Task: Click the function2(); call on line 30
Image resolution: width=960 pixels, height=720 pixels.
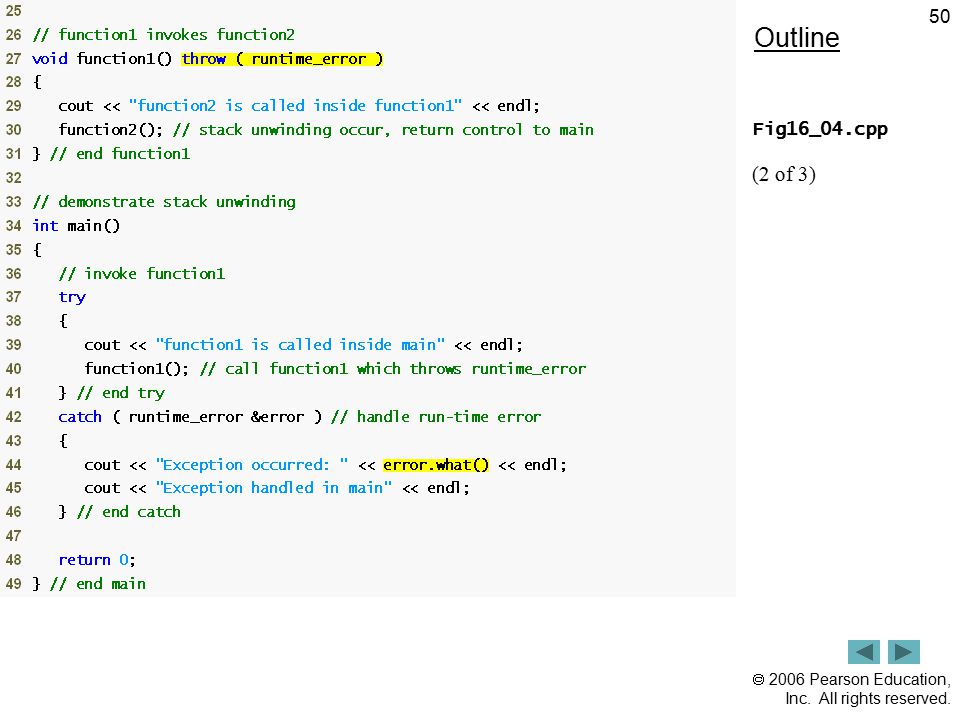Action: 111,130
